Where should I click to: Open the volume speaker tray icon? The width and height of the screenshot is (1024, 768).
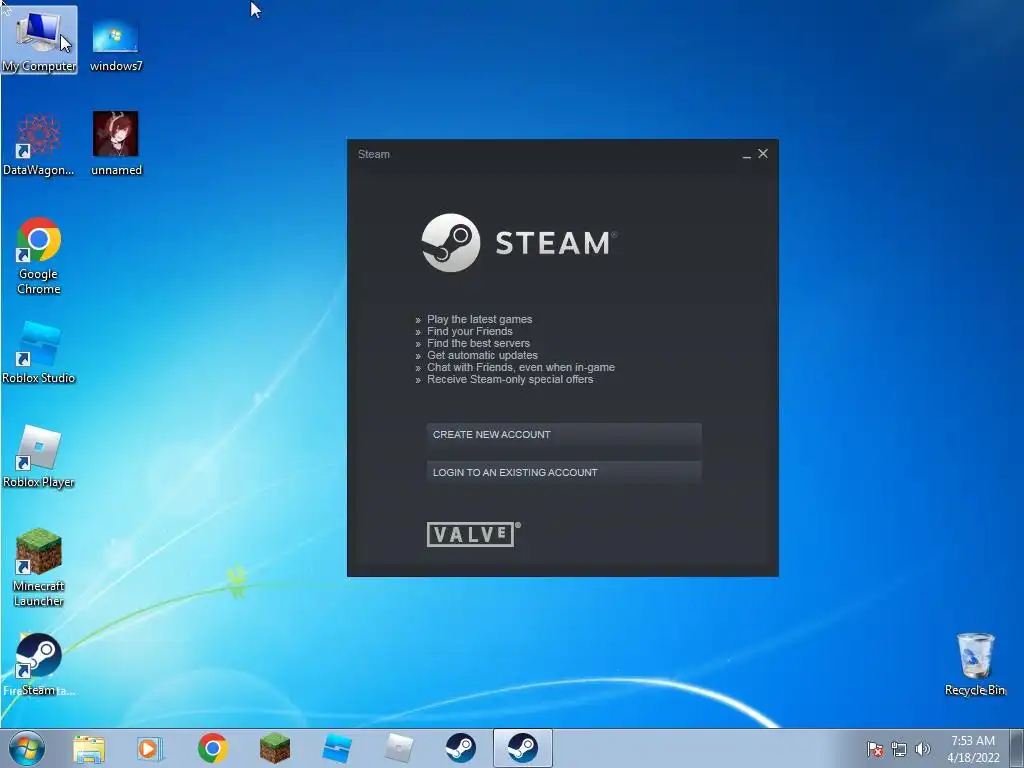(x=922, y=749)
